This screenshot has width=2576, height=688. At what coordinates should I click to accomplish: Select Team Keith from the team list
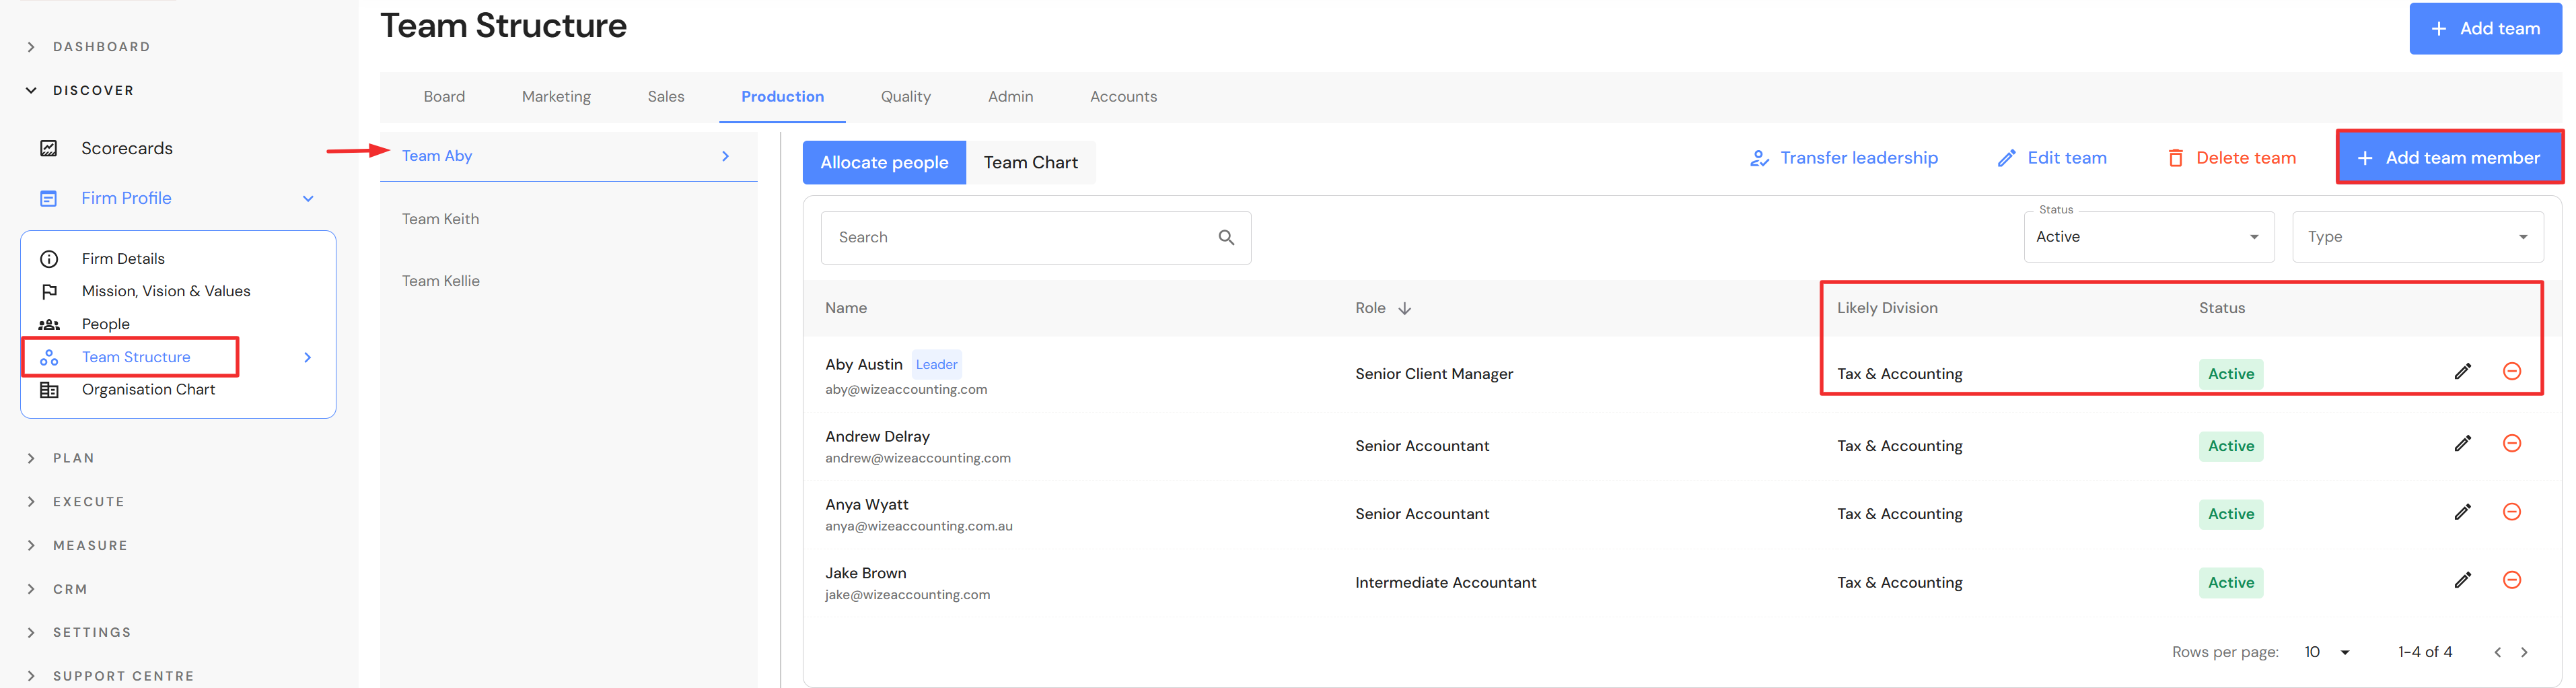pos(441,219)
